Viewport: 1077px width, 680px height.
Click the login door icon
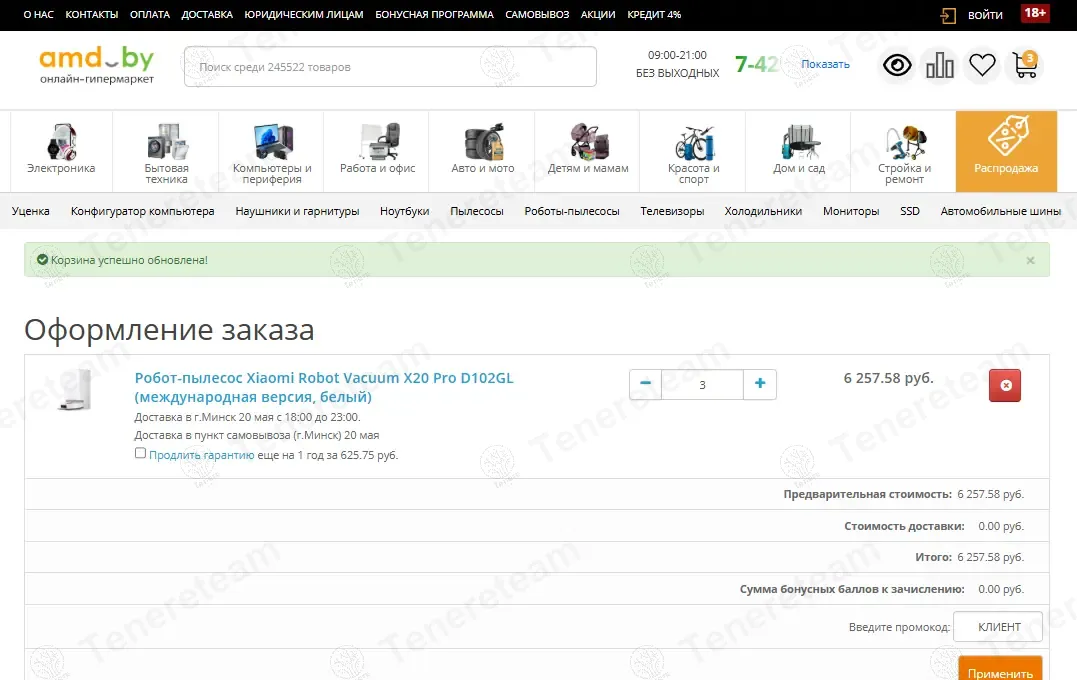pos(948,15)
